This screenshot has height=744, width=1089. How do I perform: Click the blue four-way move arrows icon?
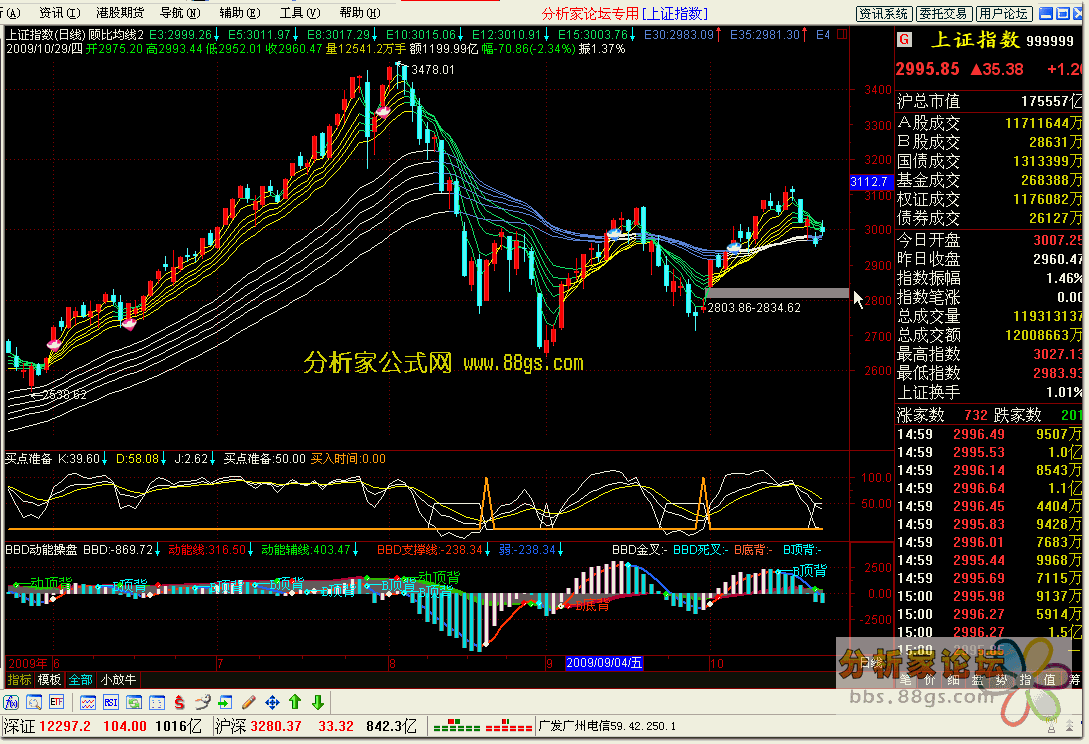point(272,702)
